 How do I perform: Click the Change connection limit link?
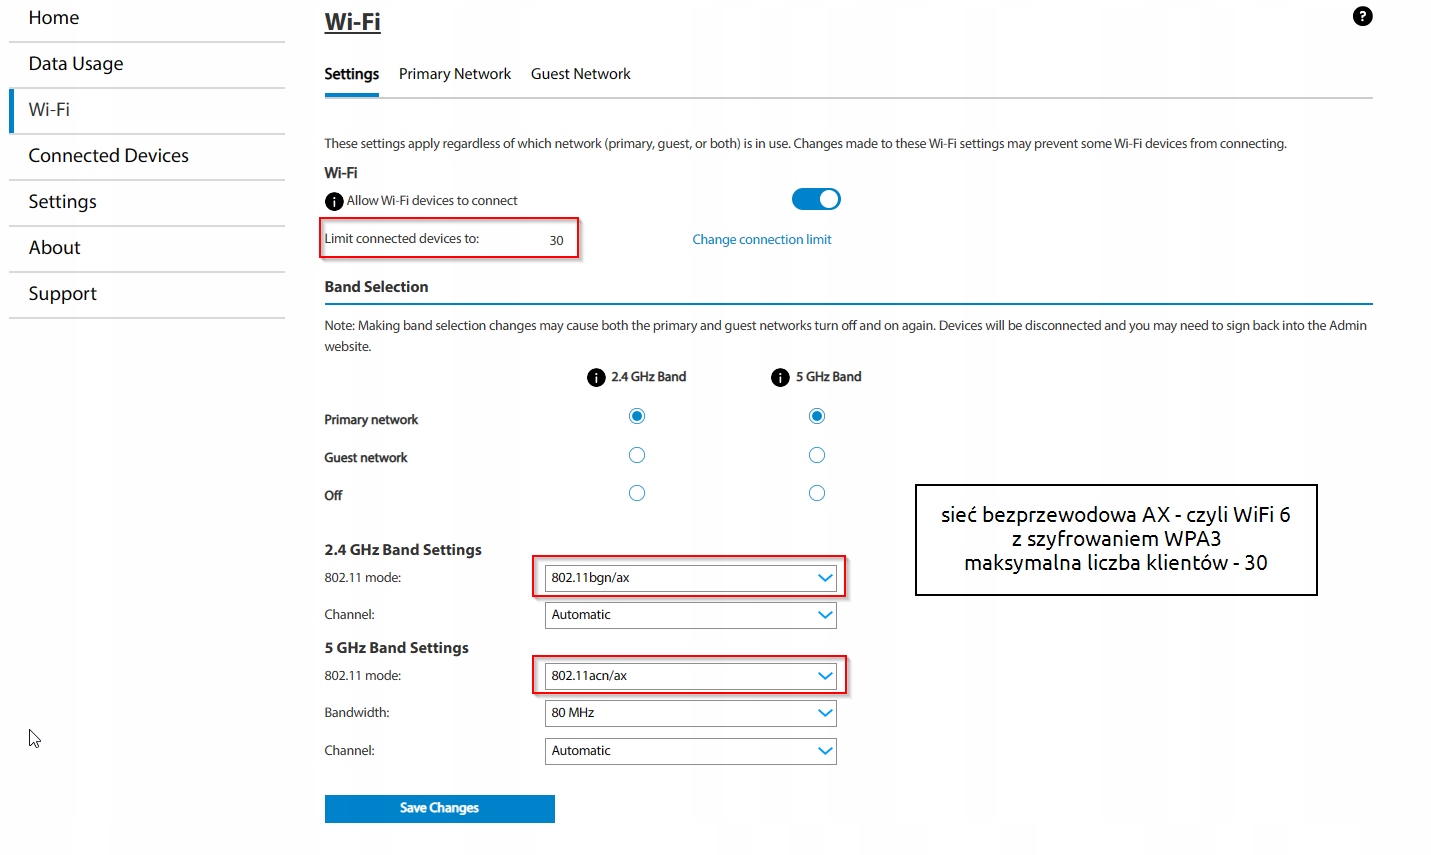tap(761, 240)
